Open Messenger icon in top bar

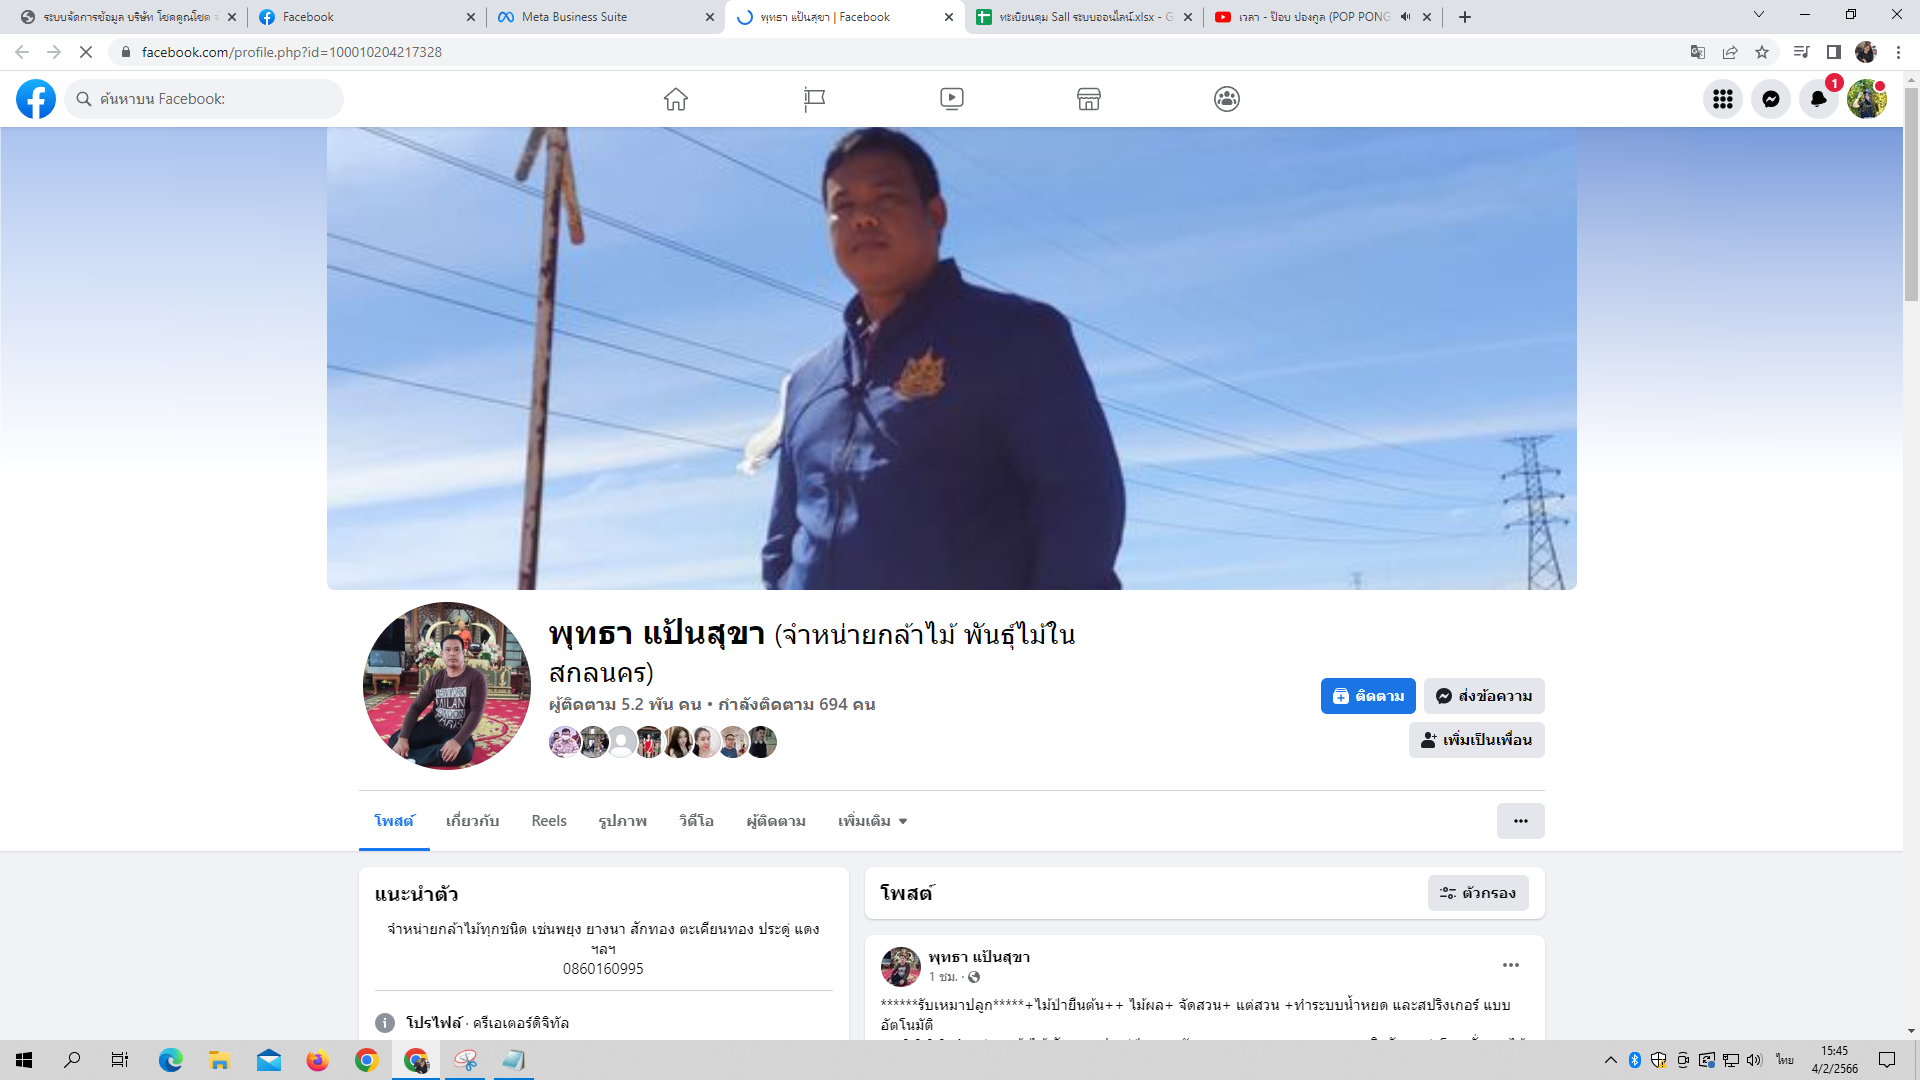point(1771,99)
